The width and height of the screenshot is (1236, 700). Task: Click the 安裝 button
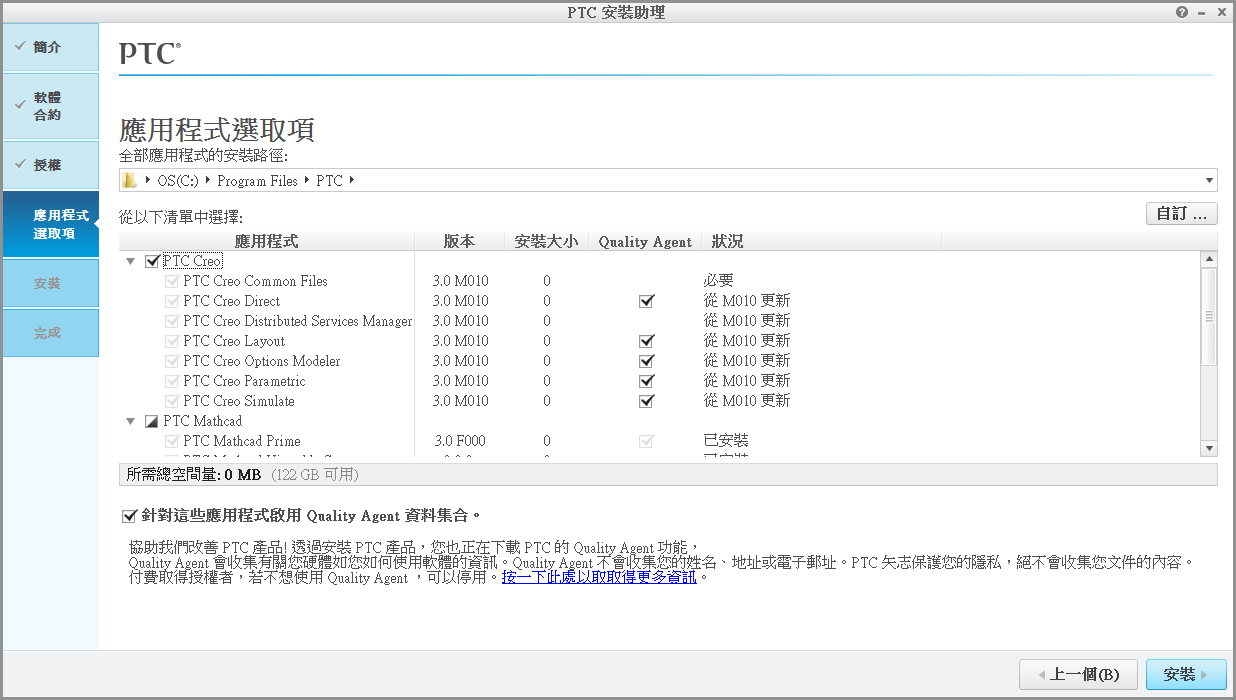(x=1185, y=674)
